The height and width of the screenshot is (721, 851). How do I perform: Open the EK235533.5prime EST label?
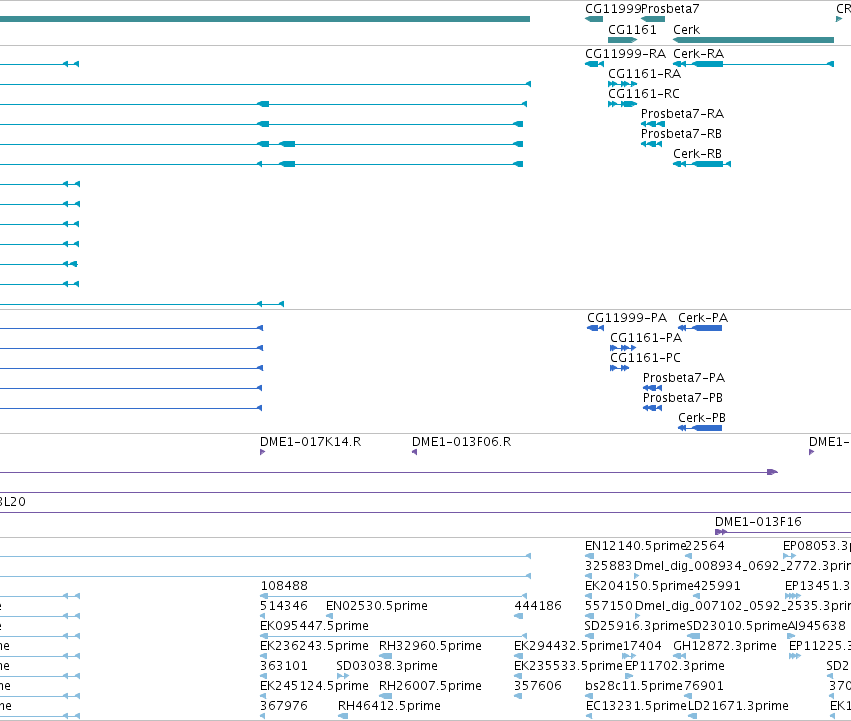[568, 666]
